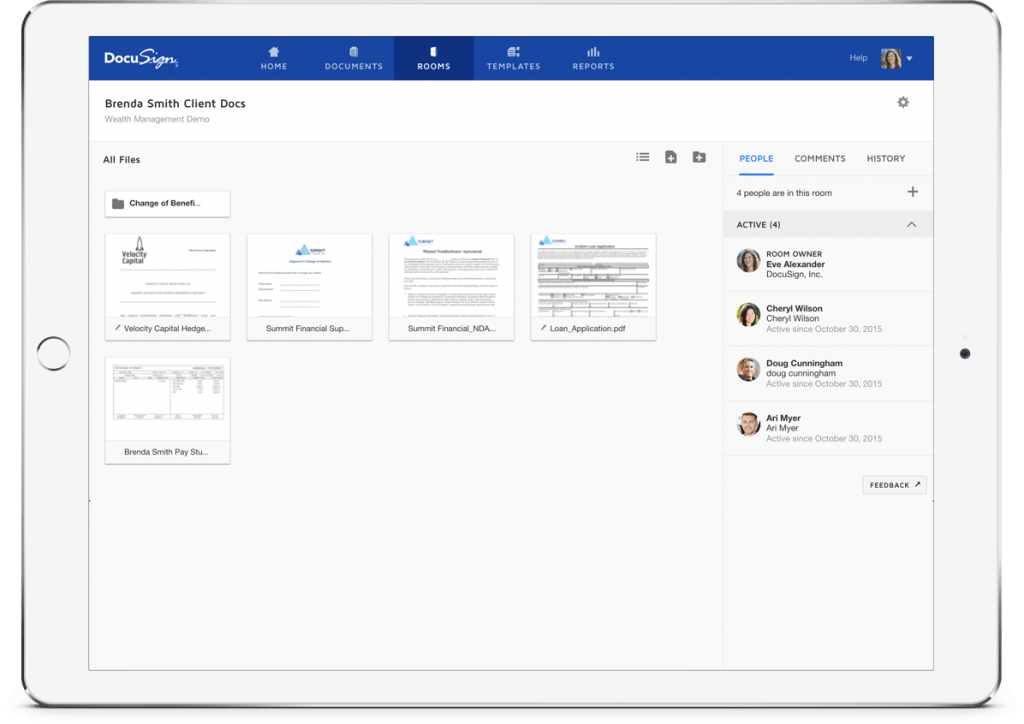Image resolution: width=1024 pixels, height=724 pixels.
Task: Open the Change of Benefi... folder
Action: point(167,203)
